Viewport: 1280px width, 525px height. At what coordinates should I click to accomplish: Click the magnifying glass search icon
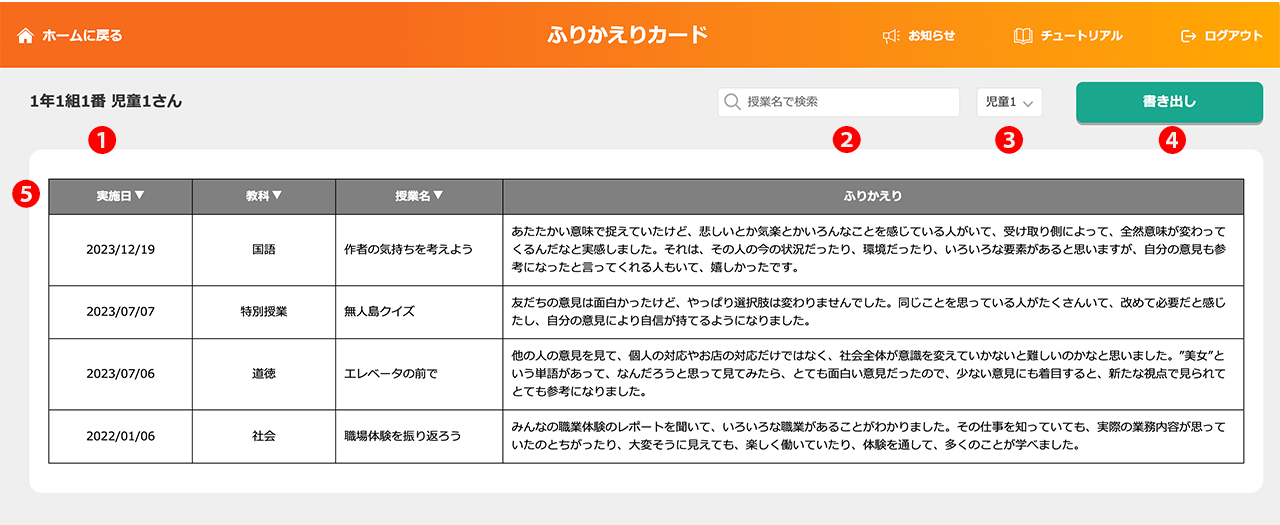733,102
